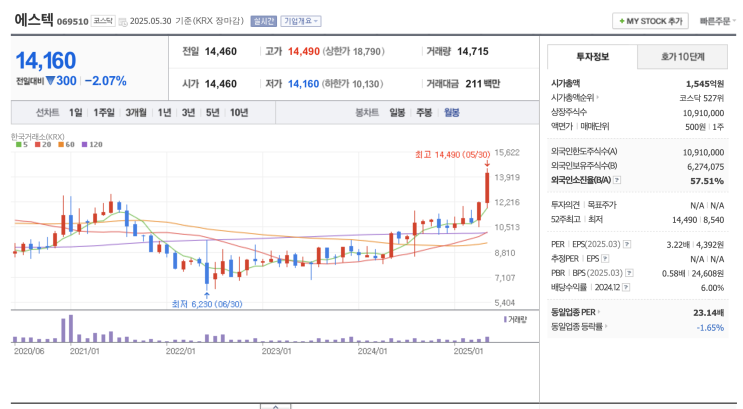The image size is (743, 409).
Task: Click the PER help question-mark icon
Action: point(627,245)
